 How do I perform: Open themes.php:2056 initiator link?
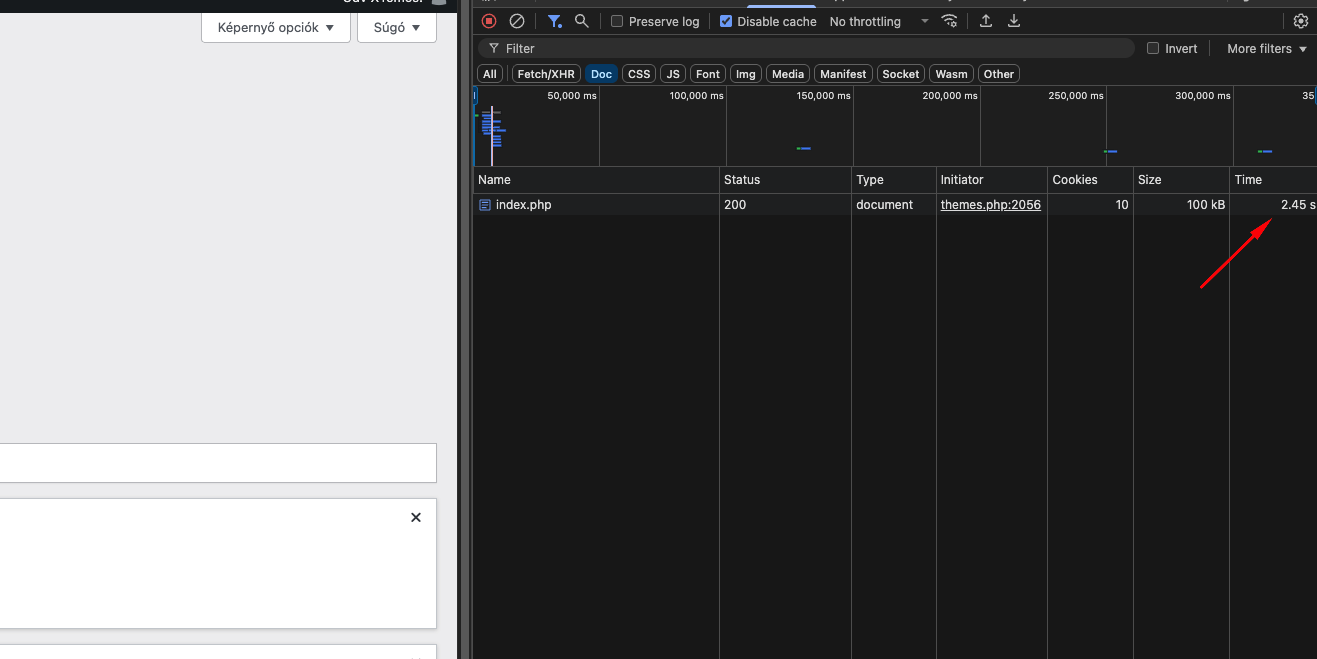pos(990,205)
